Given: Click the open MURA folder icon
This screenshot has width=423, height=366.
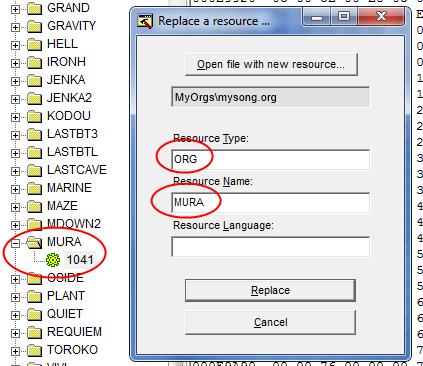Looking at the screenshot, I should pos(34,243).
